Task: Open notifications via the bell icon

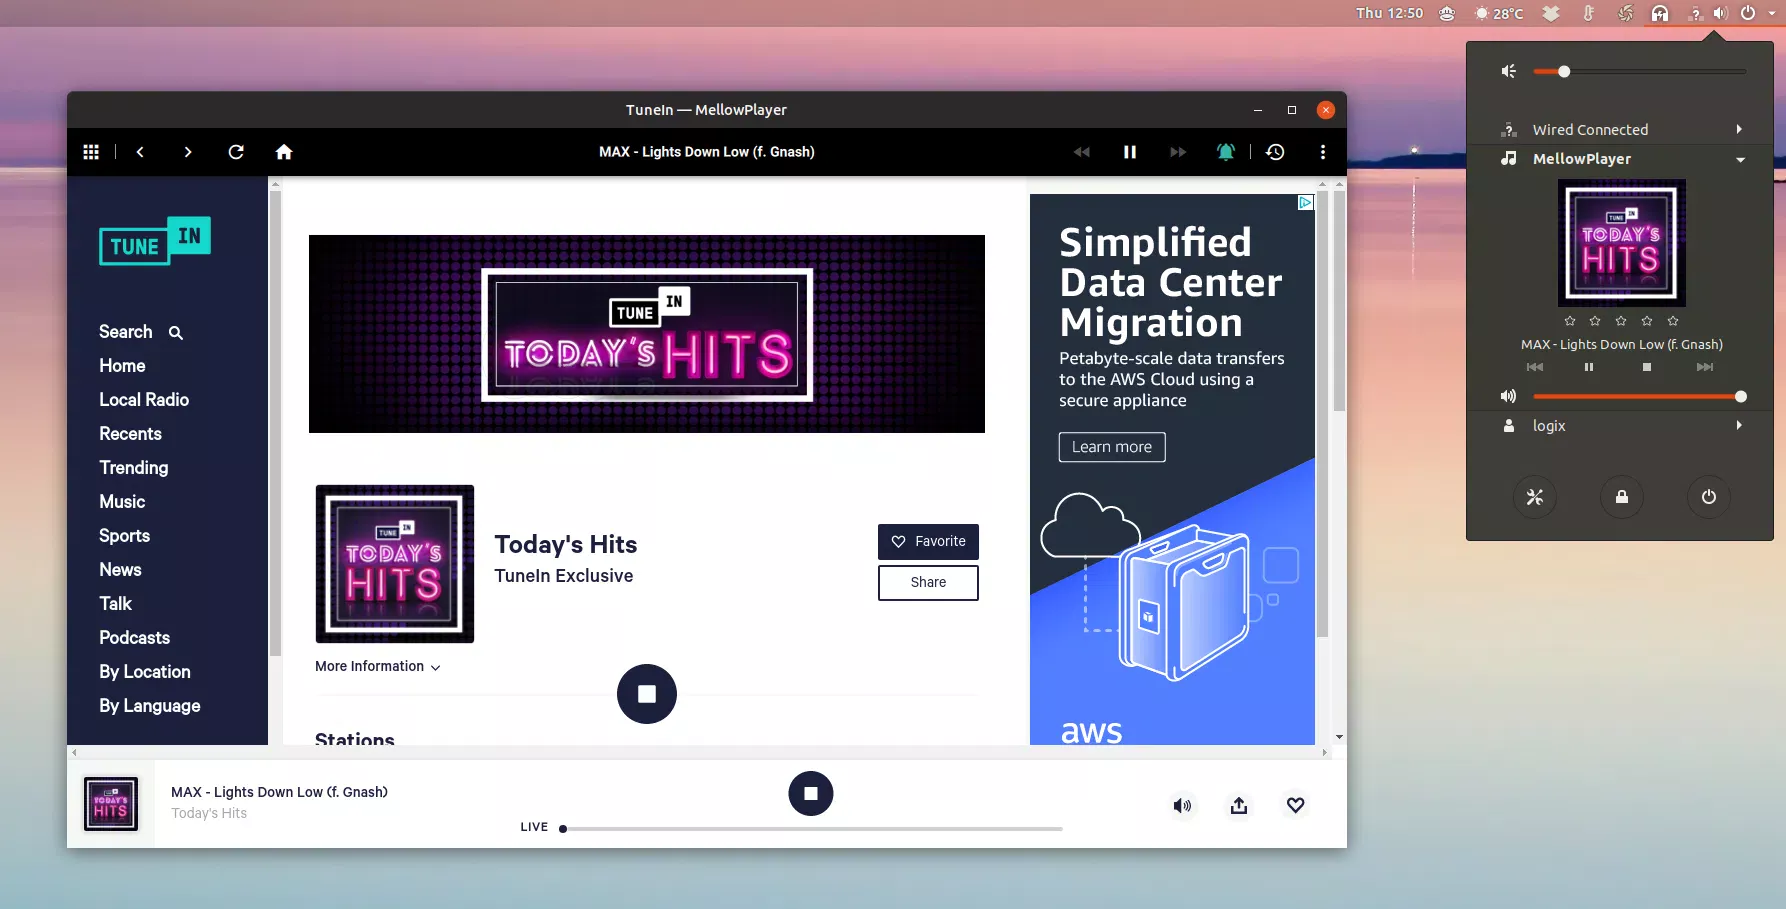Action: coord(1226,151)
